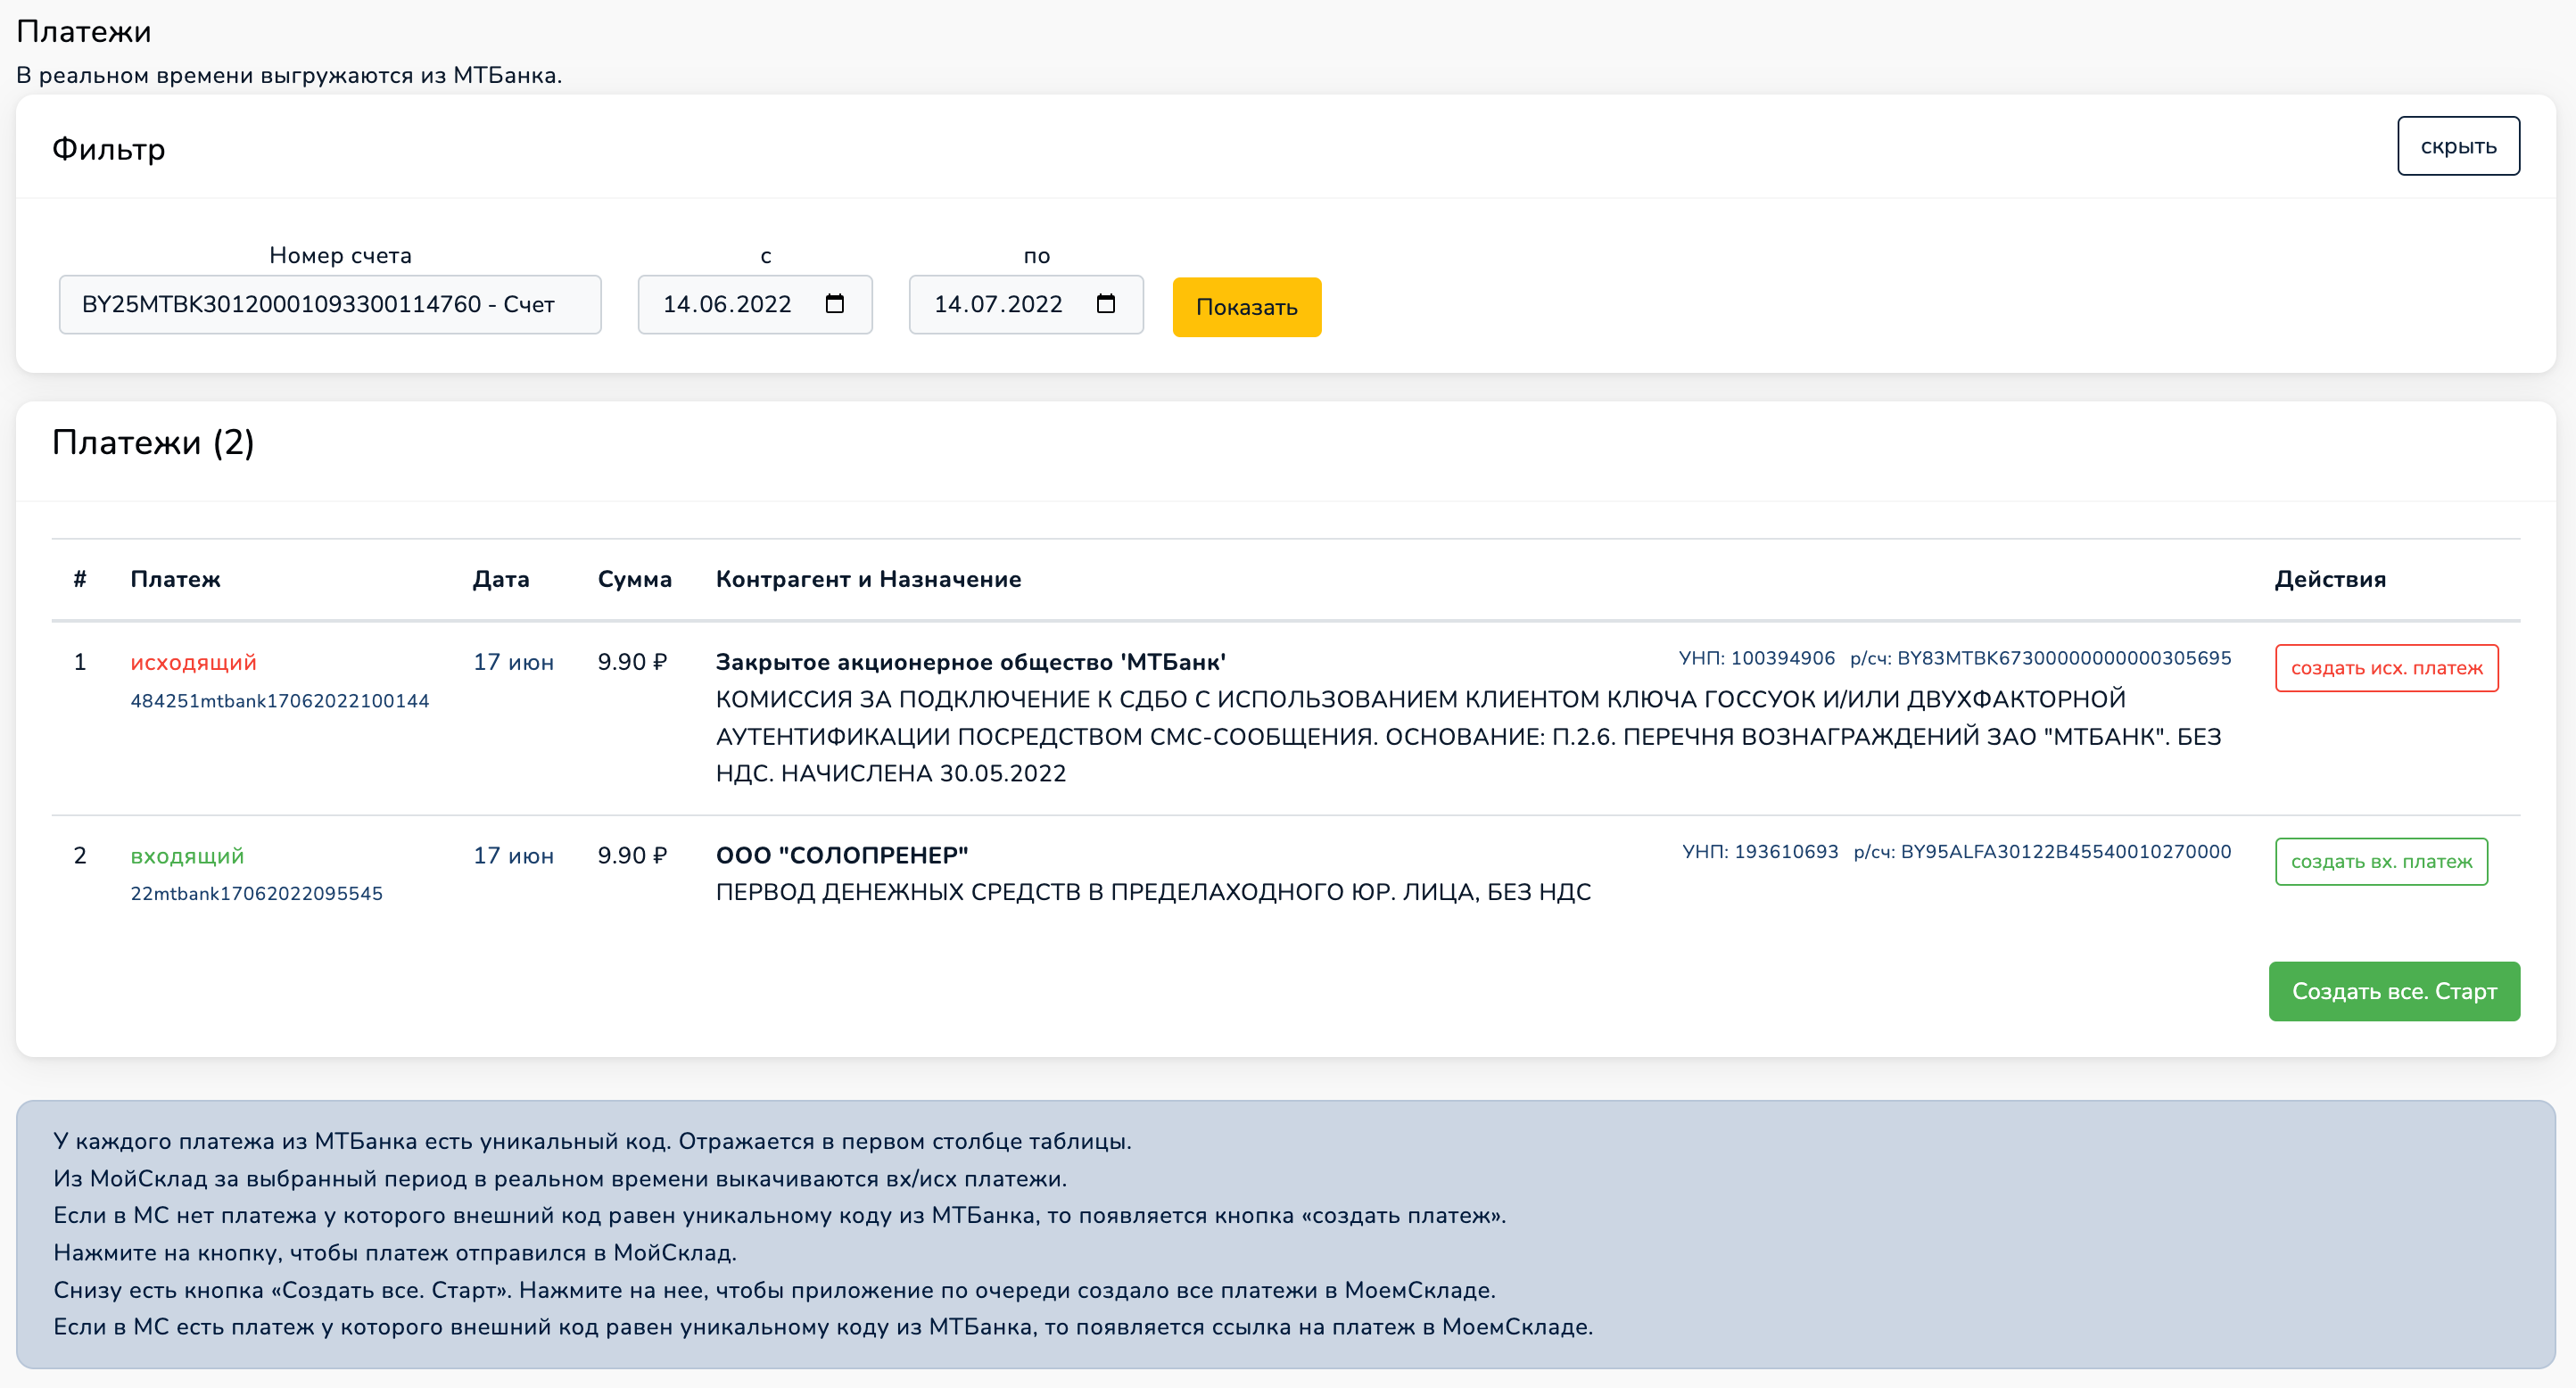Click counterparty Закрытое акционерное общество 'МТБанк'

click(x=970, y=663)
